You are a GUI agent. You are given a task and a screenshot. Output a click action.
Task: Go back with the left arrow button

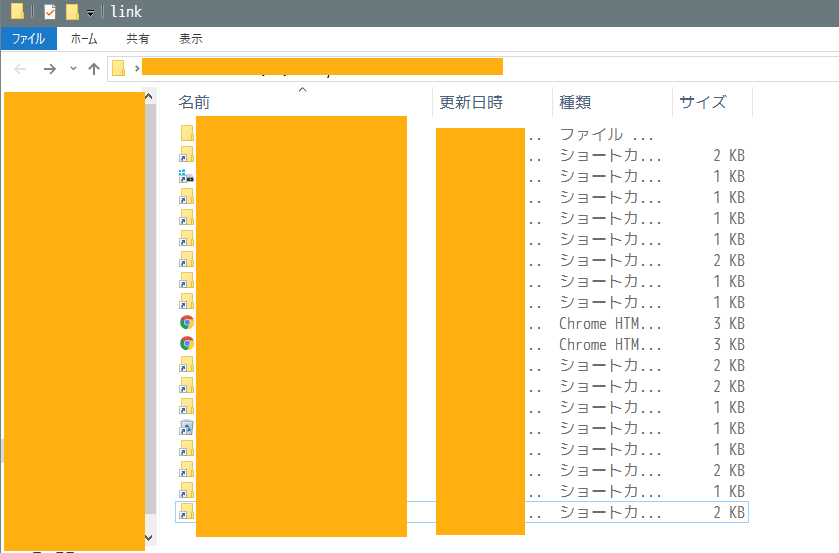click(20, 69)
